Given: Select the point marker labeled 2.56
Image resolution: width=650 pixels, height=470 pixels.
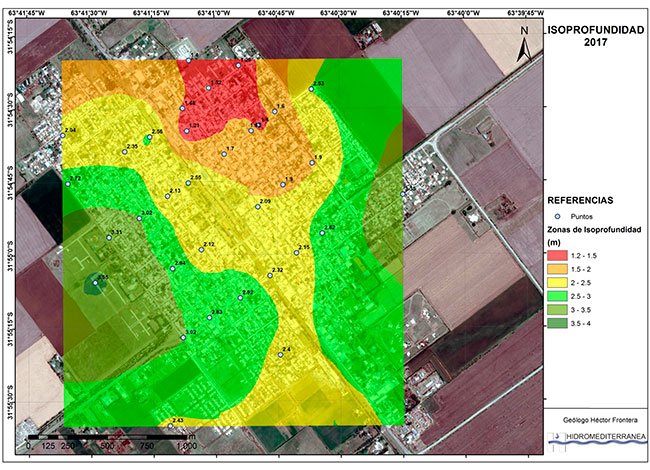Looking at the screenshot, I should click(150, 137).
